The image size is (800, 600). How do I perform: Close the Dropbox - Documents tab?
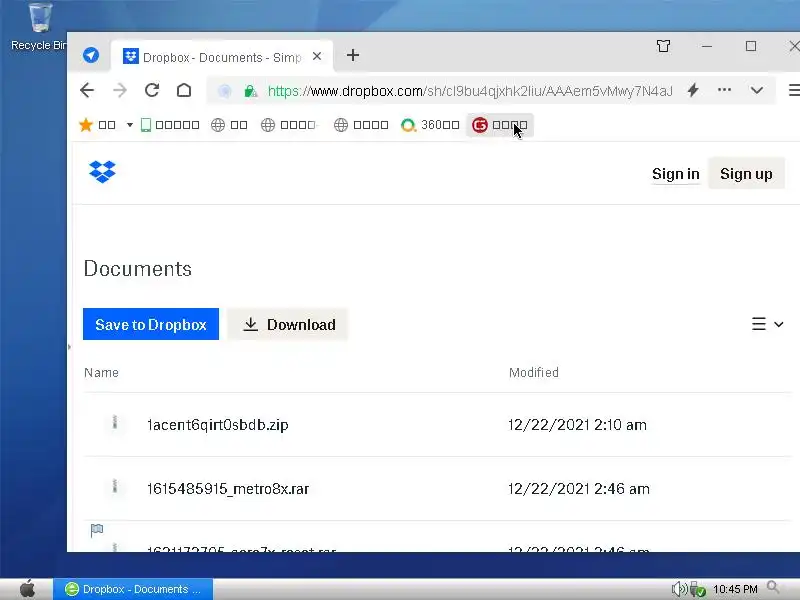pos(317,56)
